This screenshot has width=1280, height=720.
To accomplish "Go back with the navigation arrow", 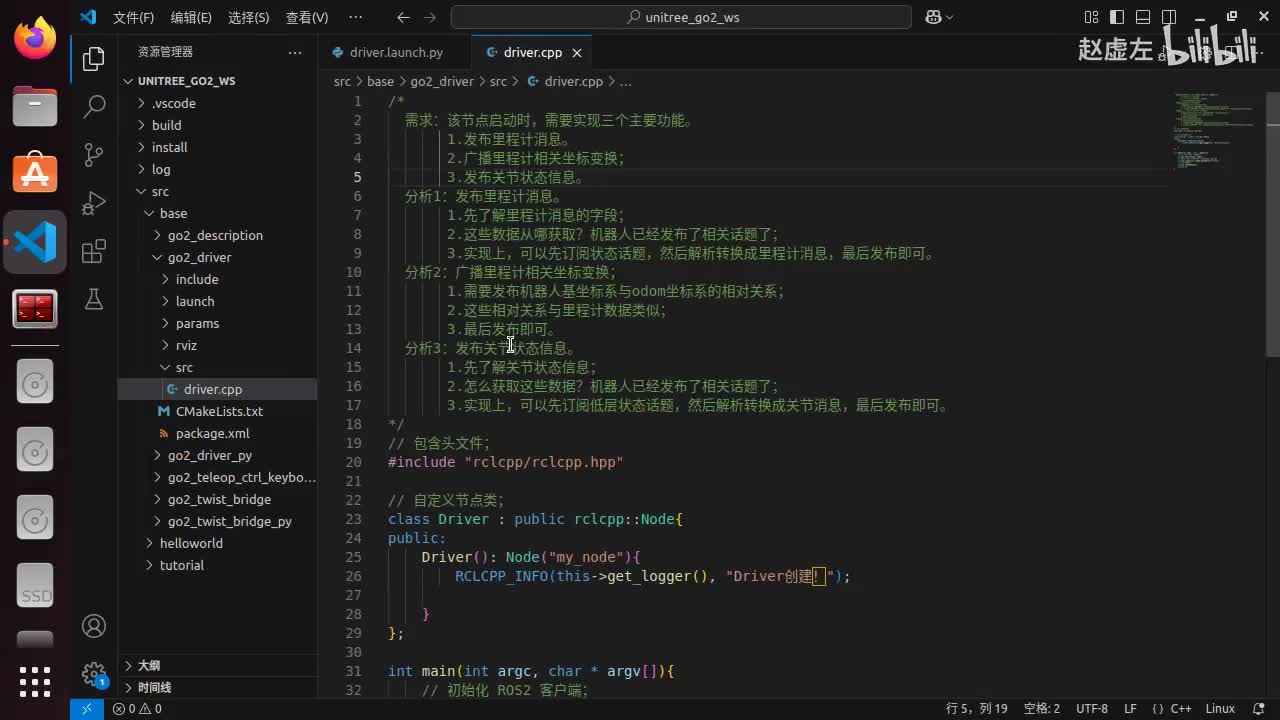I will click(x=403, y=17).
